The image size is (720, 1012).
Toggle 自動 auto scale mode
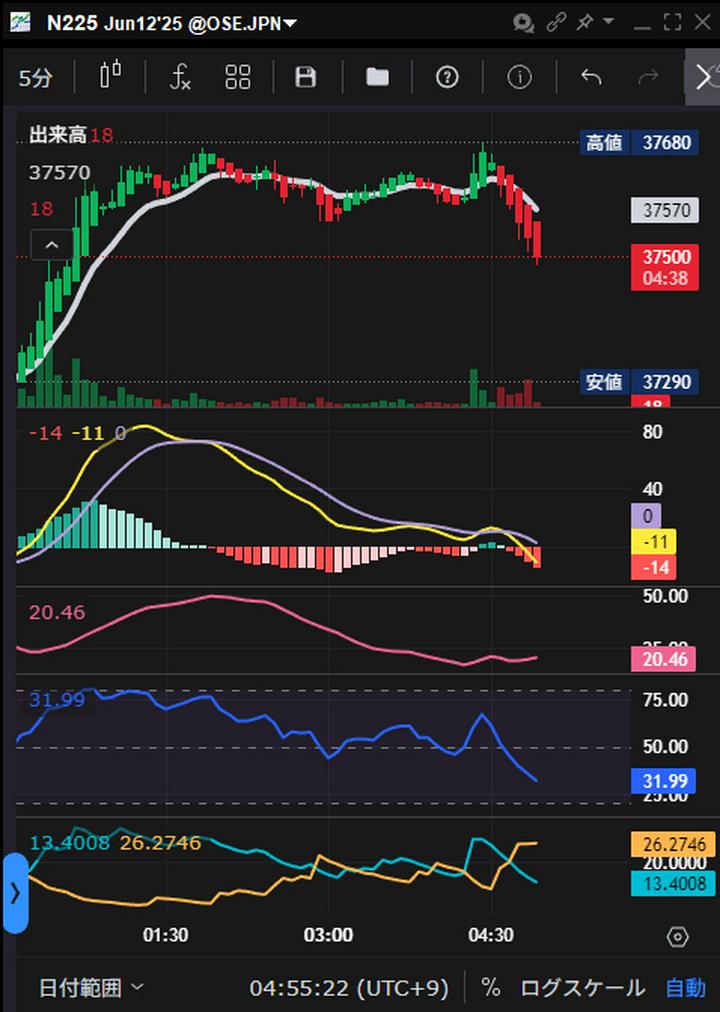pos(685,988)
